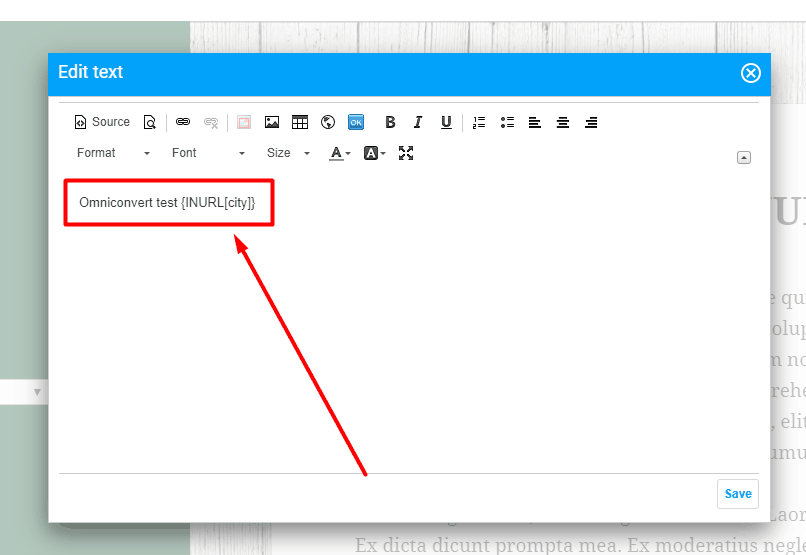Screen dimensions: 806x555
Task: Toggle underline formatting
Action: 446,122
